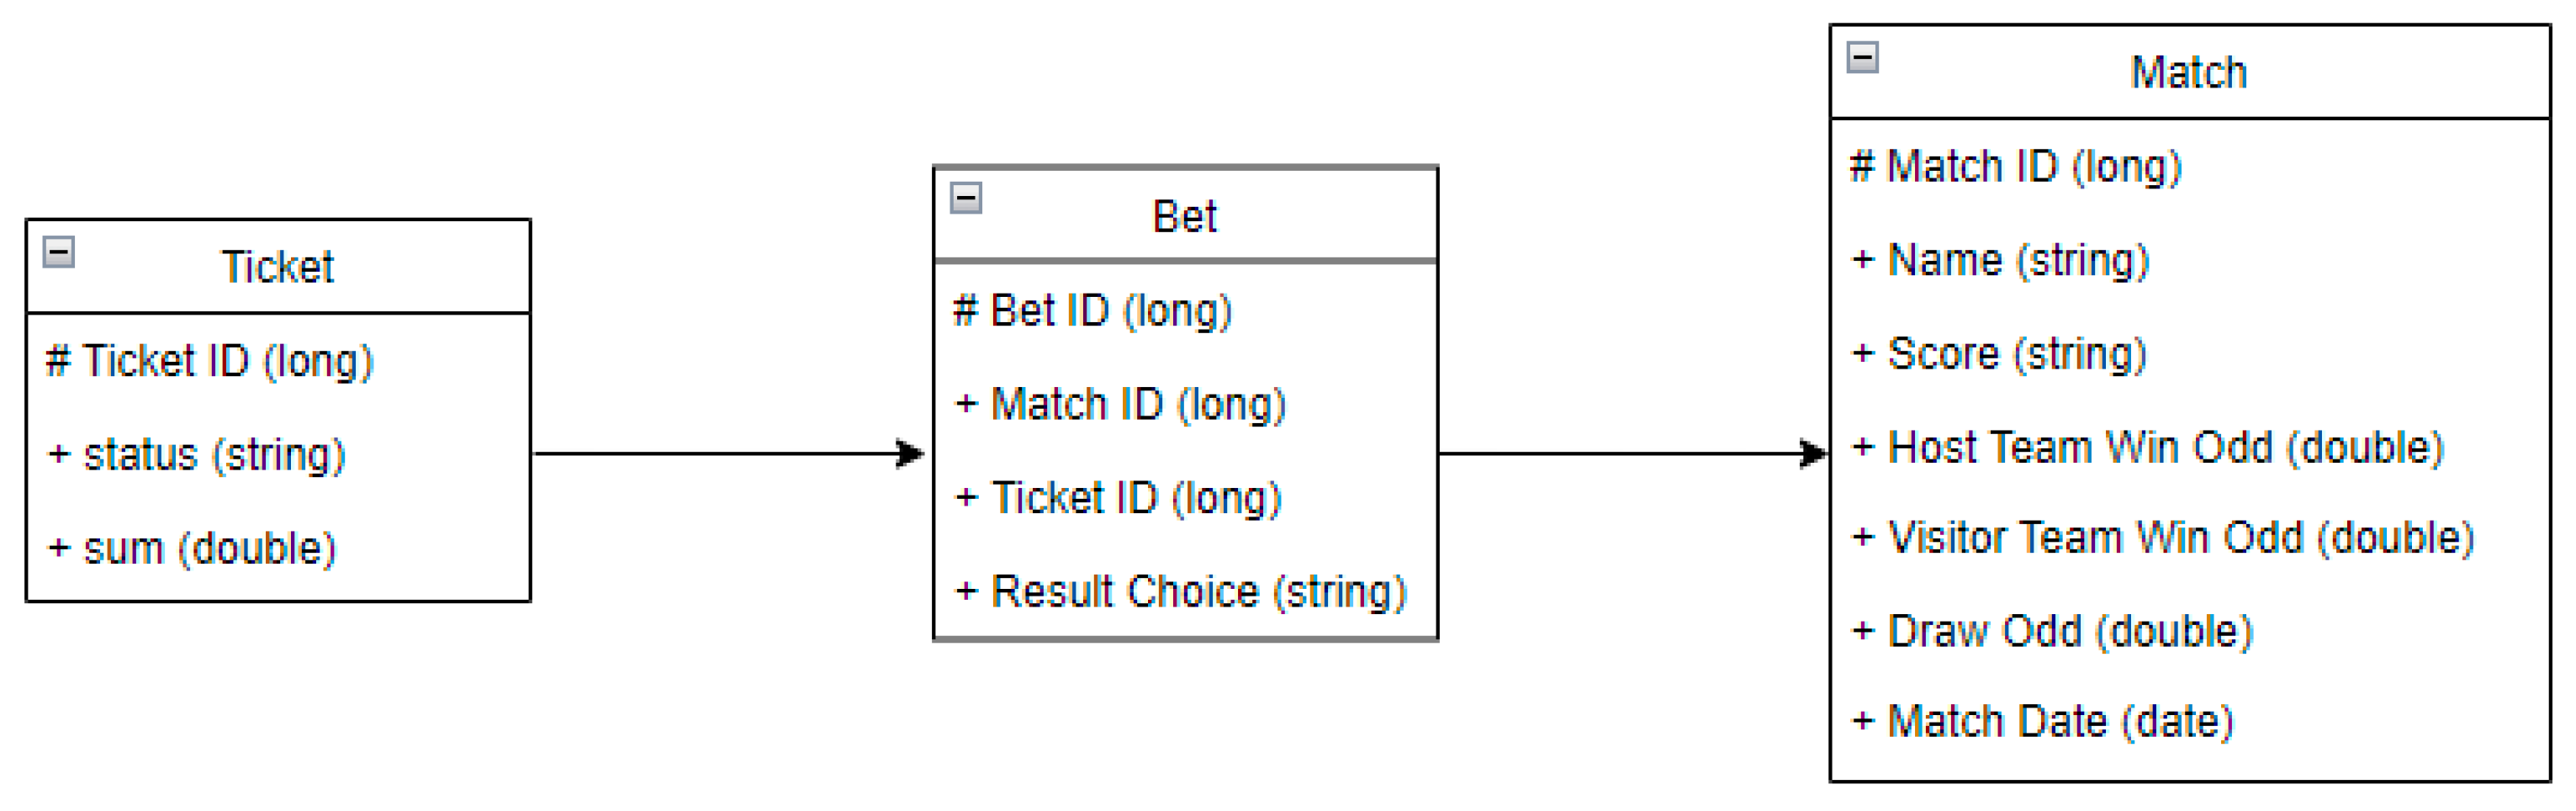
Task: Collapse the Match class box
Action: pos(1862,57)
